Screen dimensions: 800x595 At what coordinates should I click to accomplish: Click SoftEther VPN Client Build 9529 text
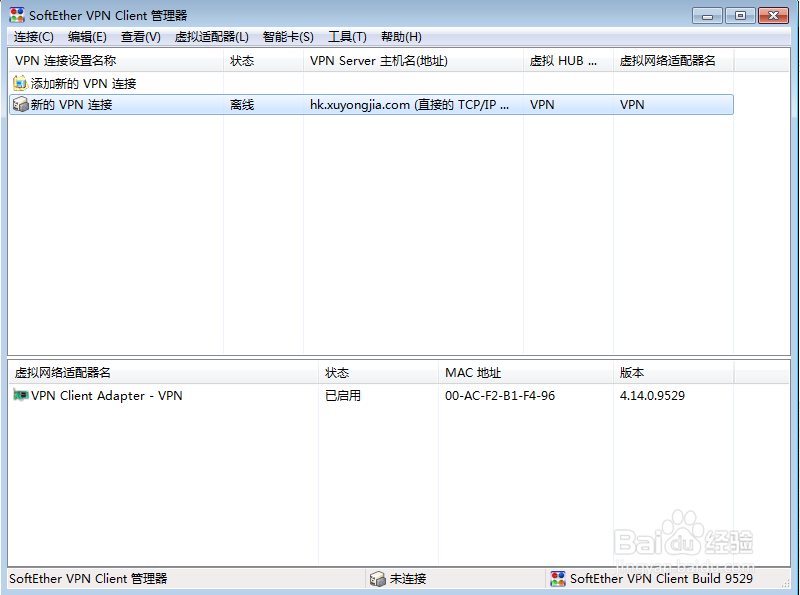pyautogui.click(x=661, y=579)
